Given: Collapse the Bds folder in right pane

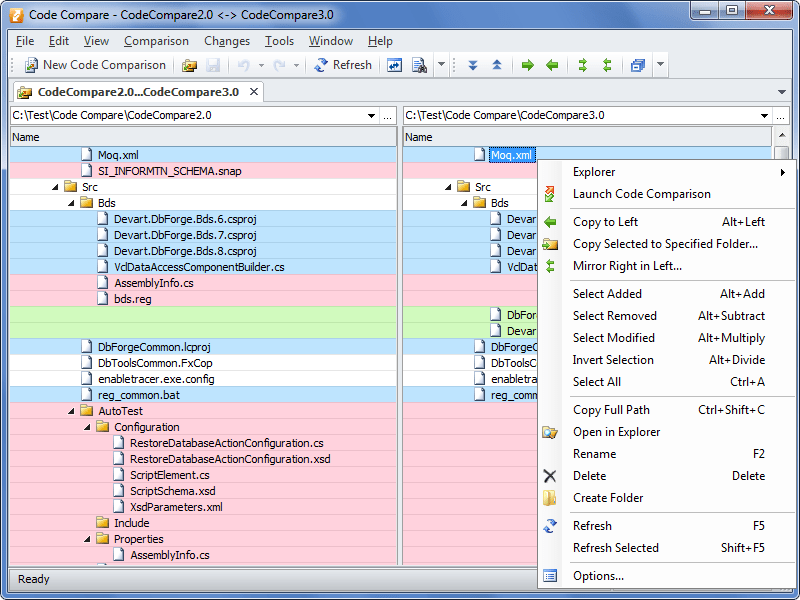Looking at the screenshot, I should tap(464, 203).
